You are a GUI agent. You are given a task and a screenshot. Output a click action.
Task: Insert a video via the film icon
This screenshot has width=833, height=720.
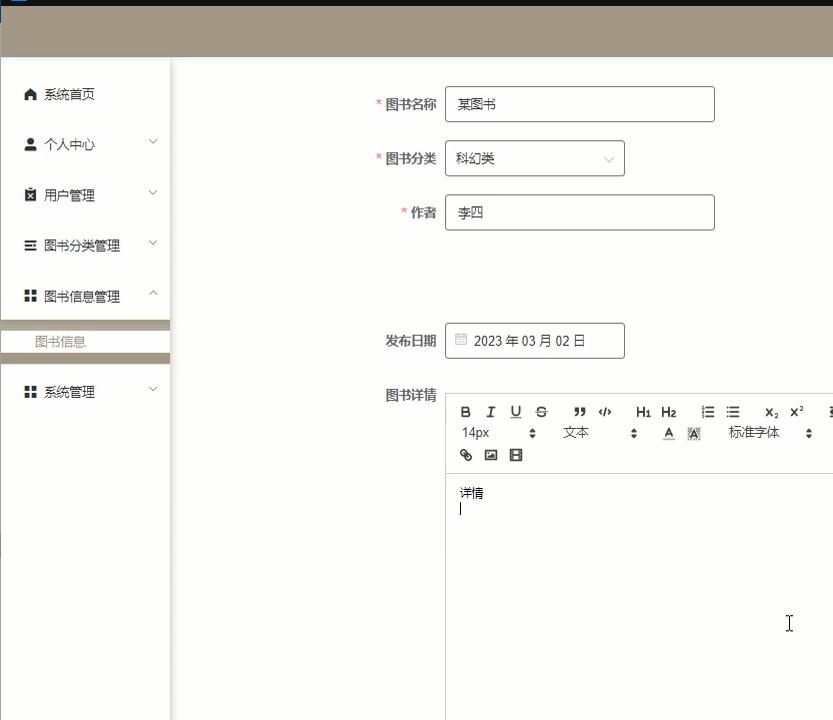(x=516, y=455)
